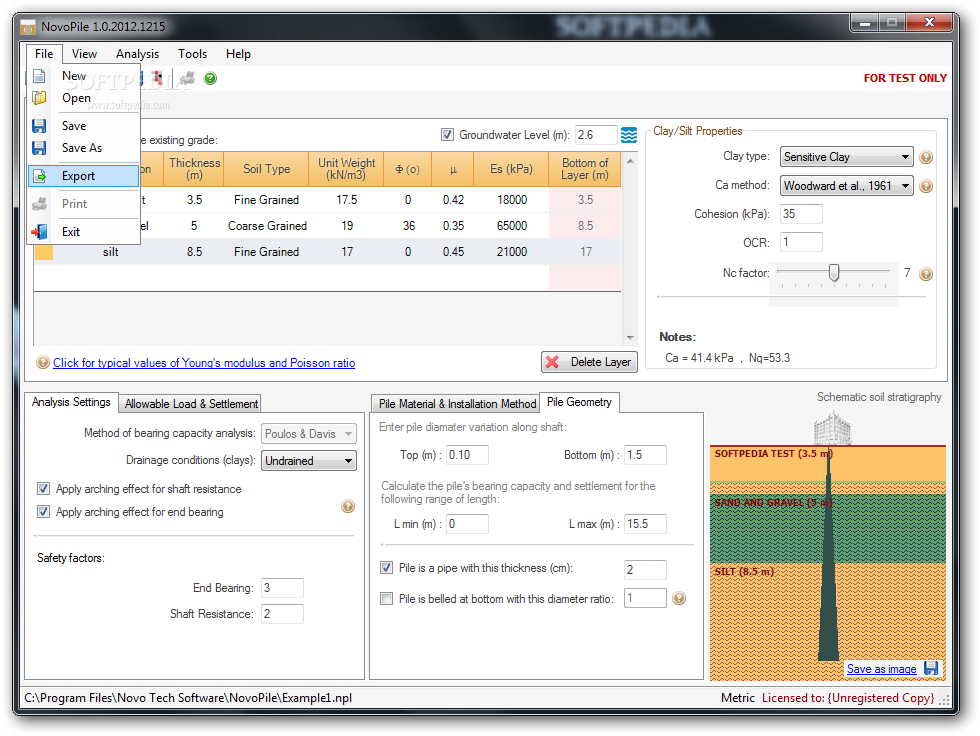Select the Coarse Grained soil type cell
Screen dimensions: 980x736
tap(267, 226)
